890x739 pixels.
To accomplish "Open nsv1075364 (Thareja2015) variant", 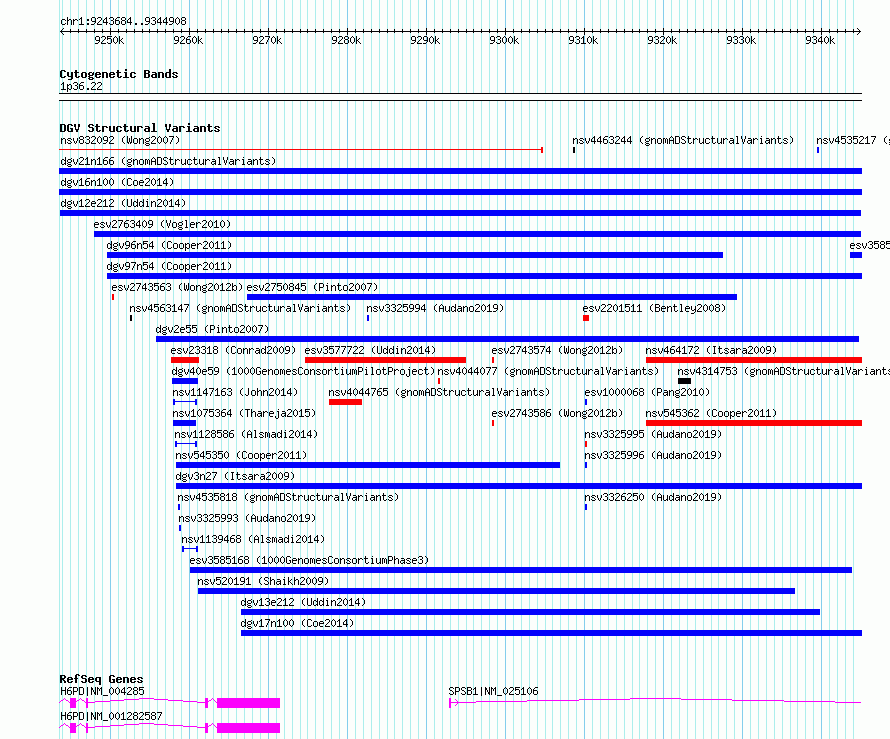I will click(x=244, y=413).
